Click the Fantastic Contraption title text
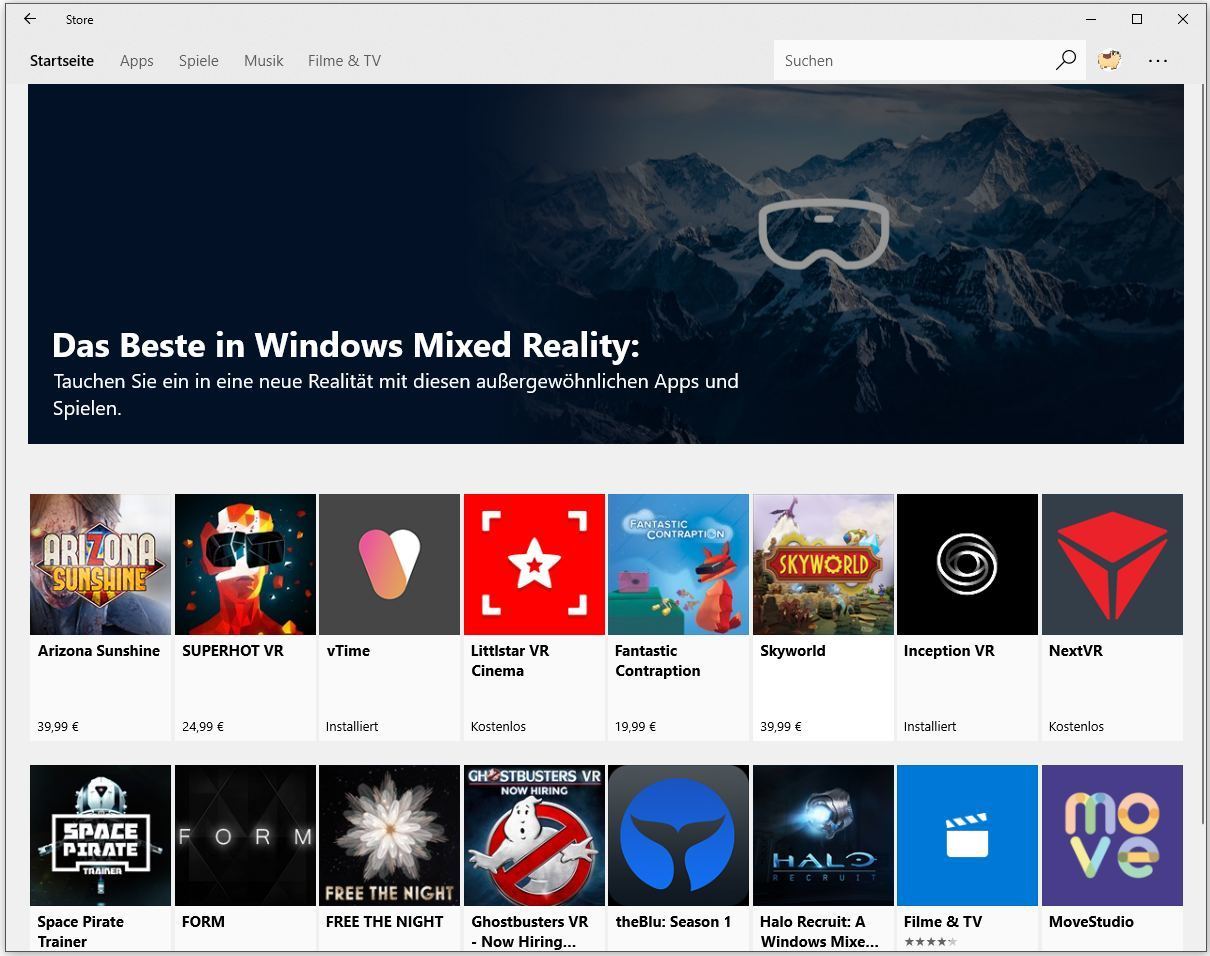 [x=657, y=660]
